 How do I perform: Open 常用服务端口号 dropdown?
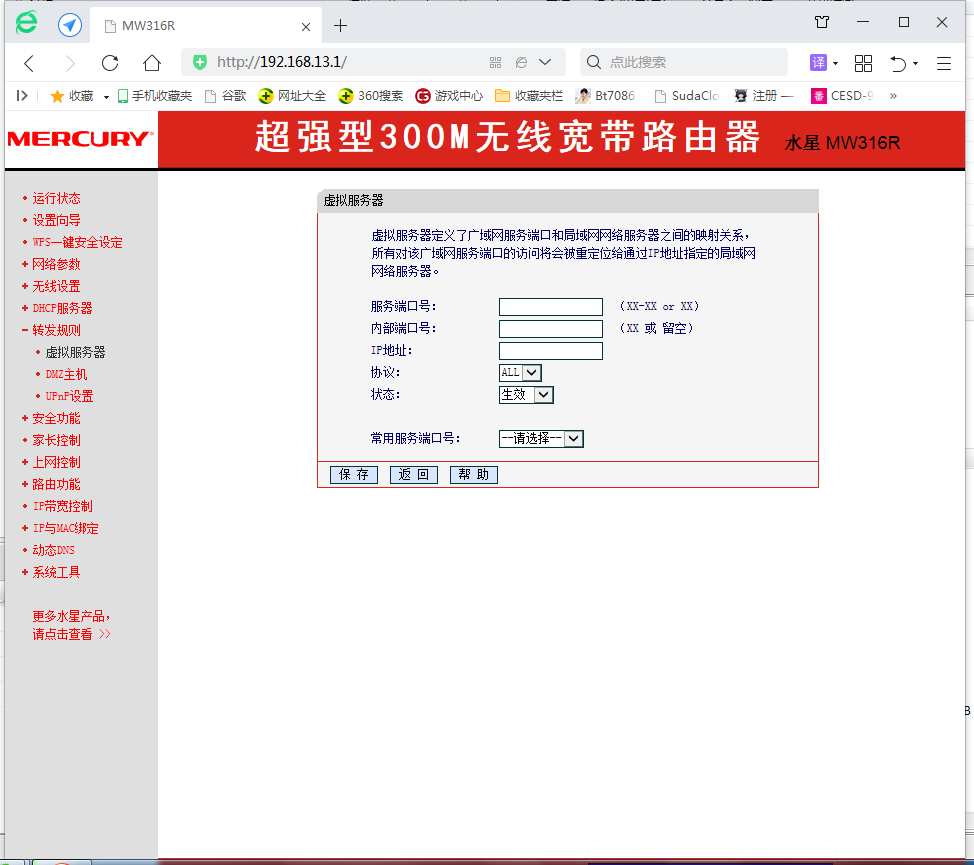click(541, 439)
